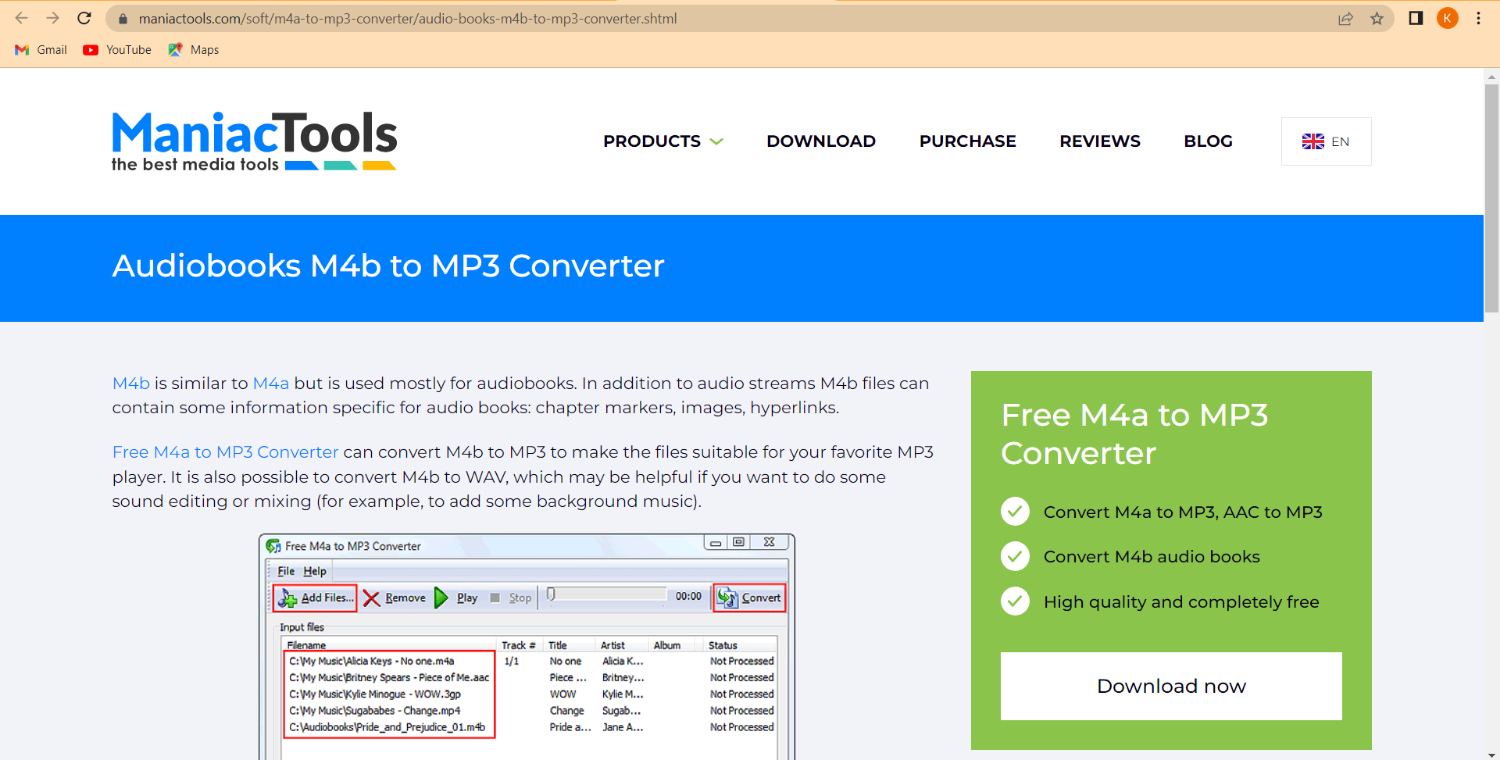Open Chrome three-dot menu
Viewport: 1500px width, 760px height.
[x=1478, y=18]
